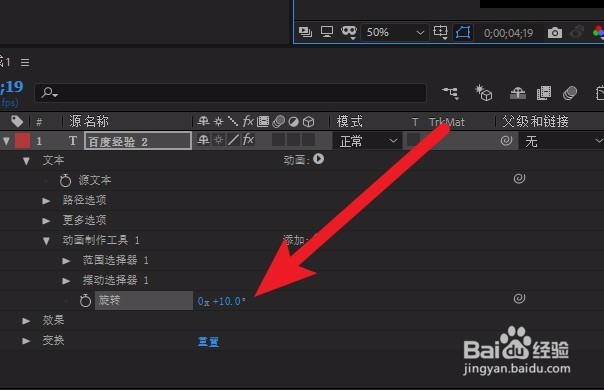Collapse layer 1 百度经验 2 properties
Viewport: 604px width, 390px height.
(6, 141)
